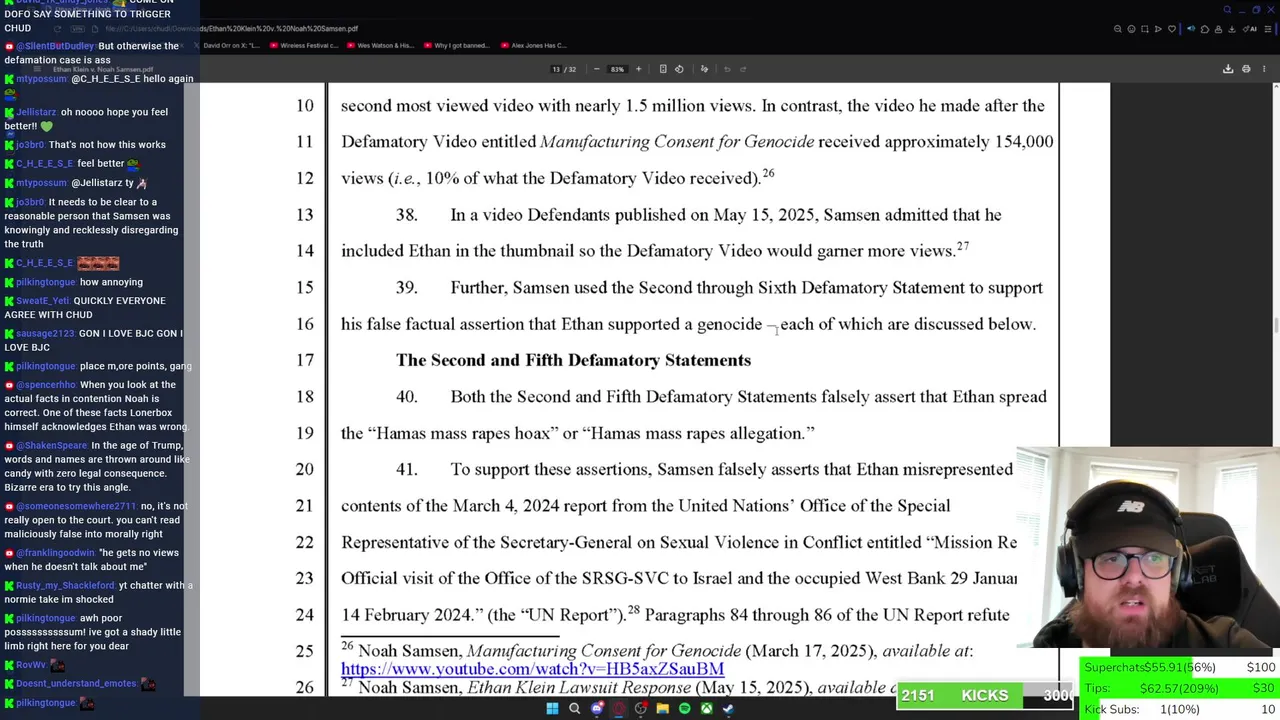Open the 'Alex Jones Has C...' bookmark
1280x720 pixels.
coord(534,45)
